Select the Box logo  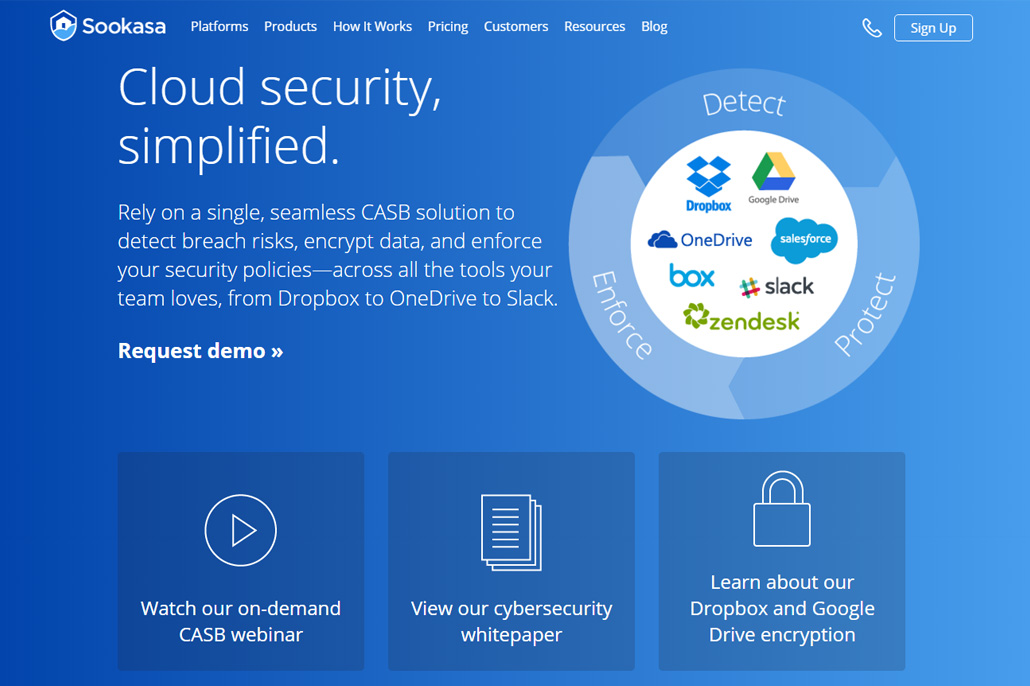(692, 276)
